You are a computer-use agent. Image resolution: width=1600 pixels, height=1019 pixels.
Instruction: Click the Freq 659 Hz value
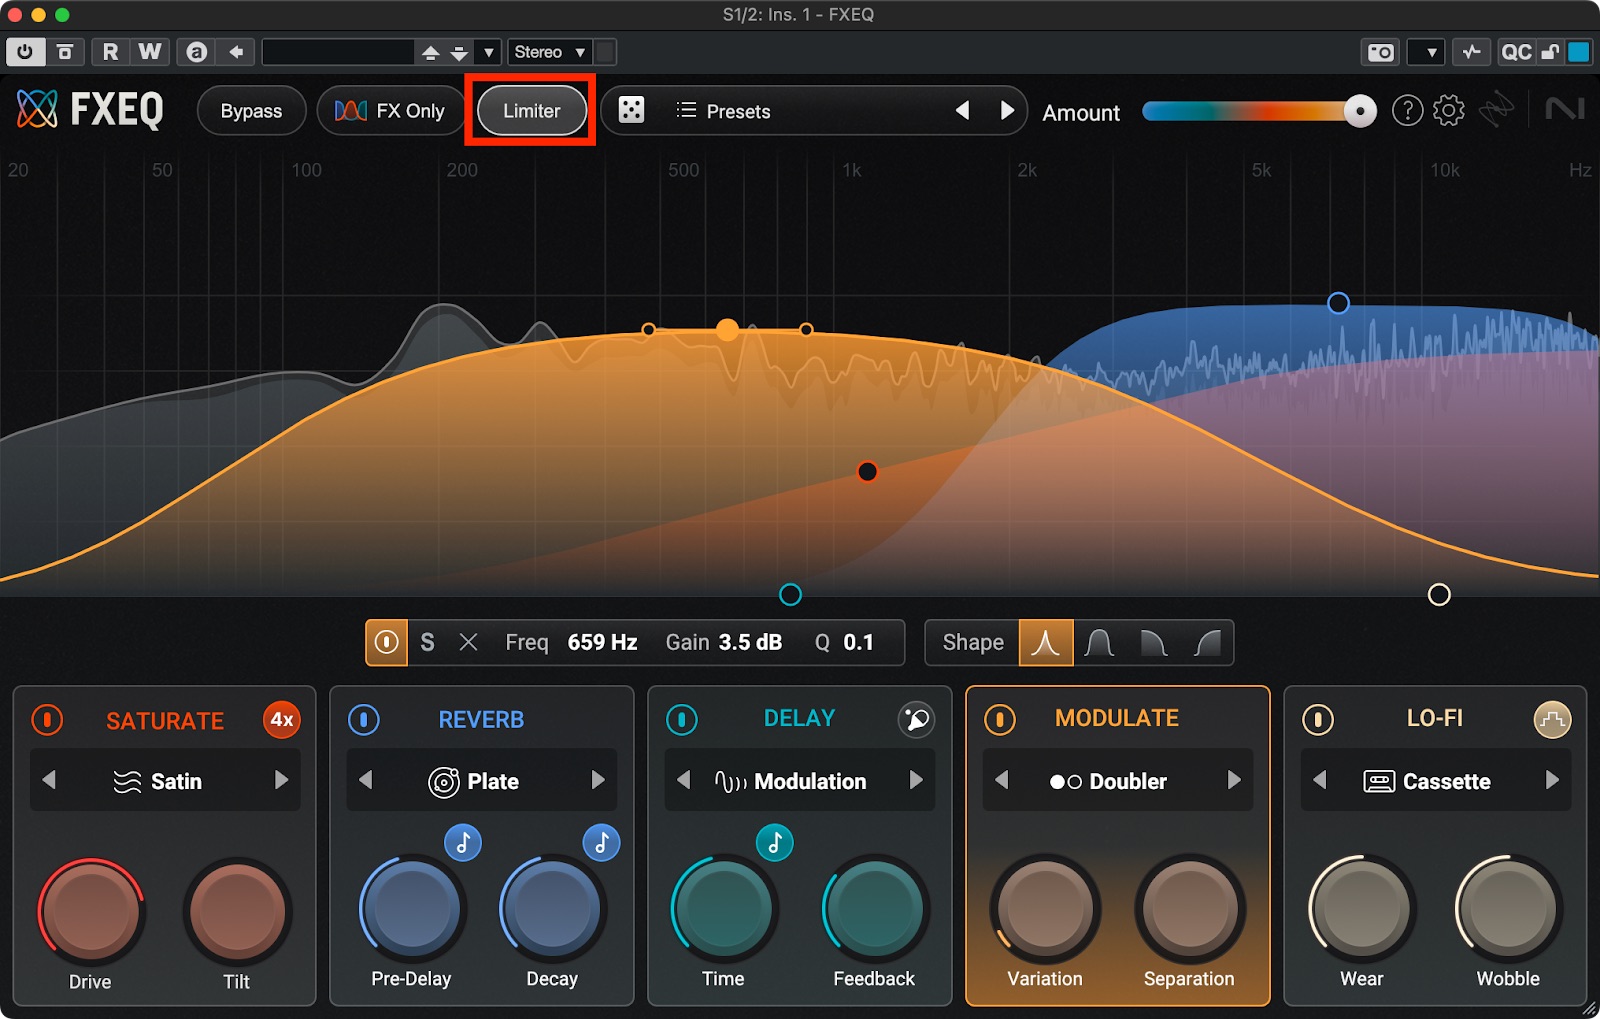(x=602, y=642)
